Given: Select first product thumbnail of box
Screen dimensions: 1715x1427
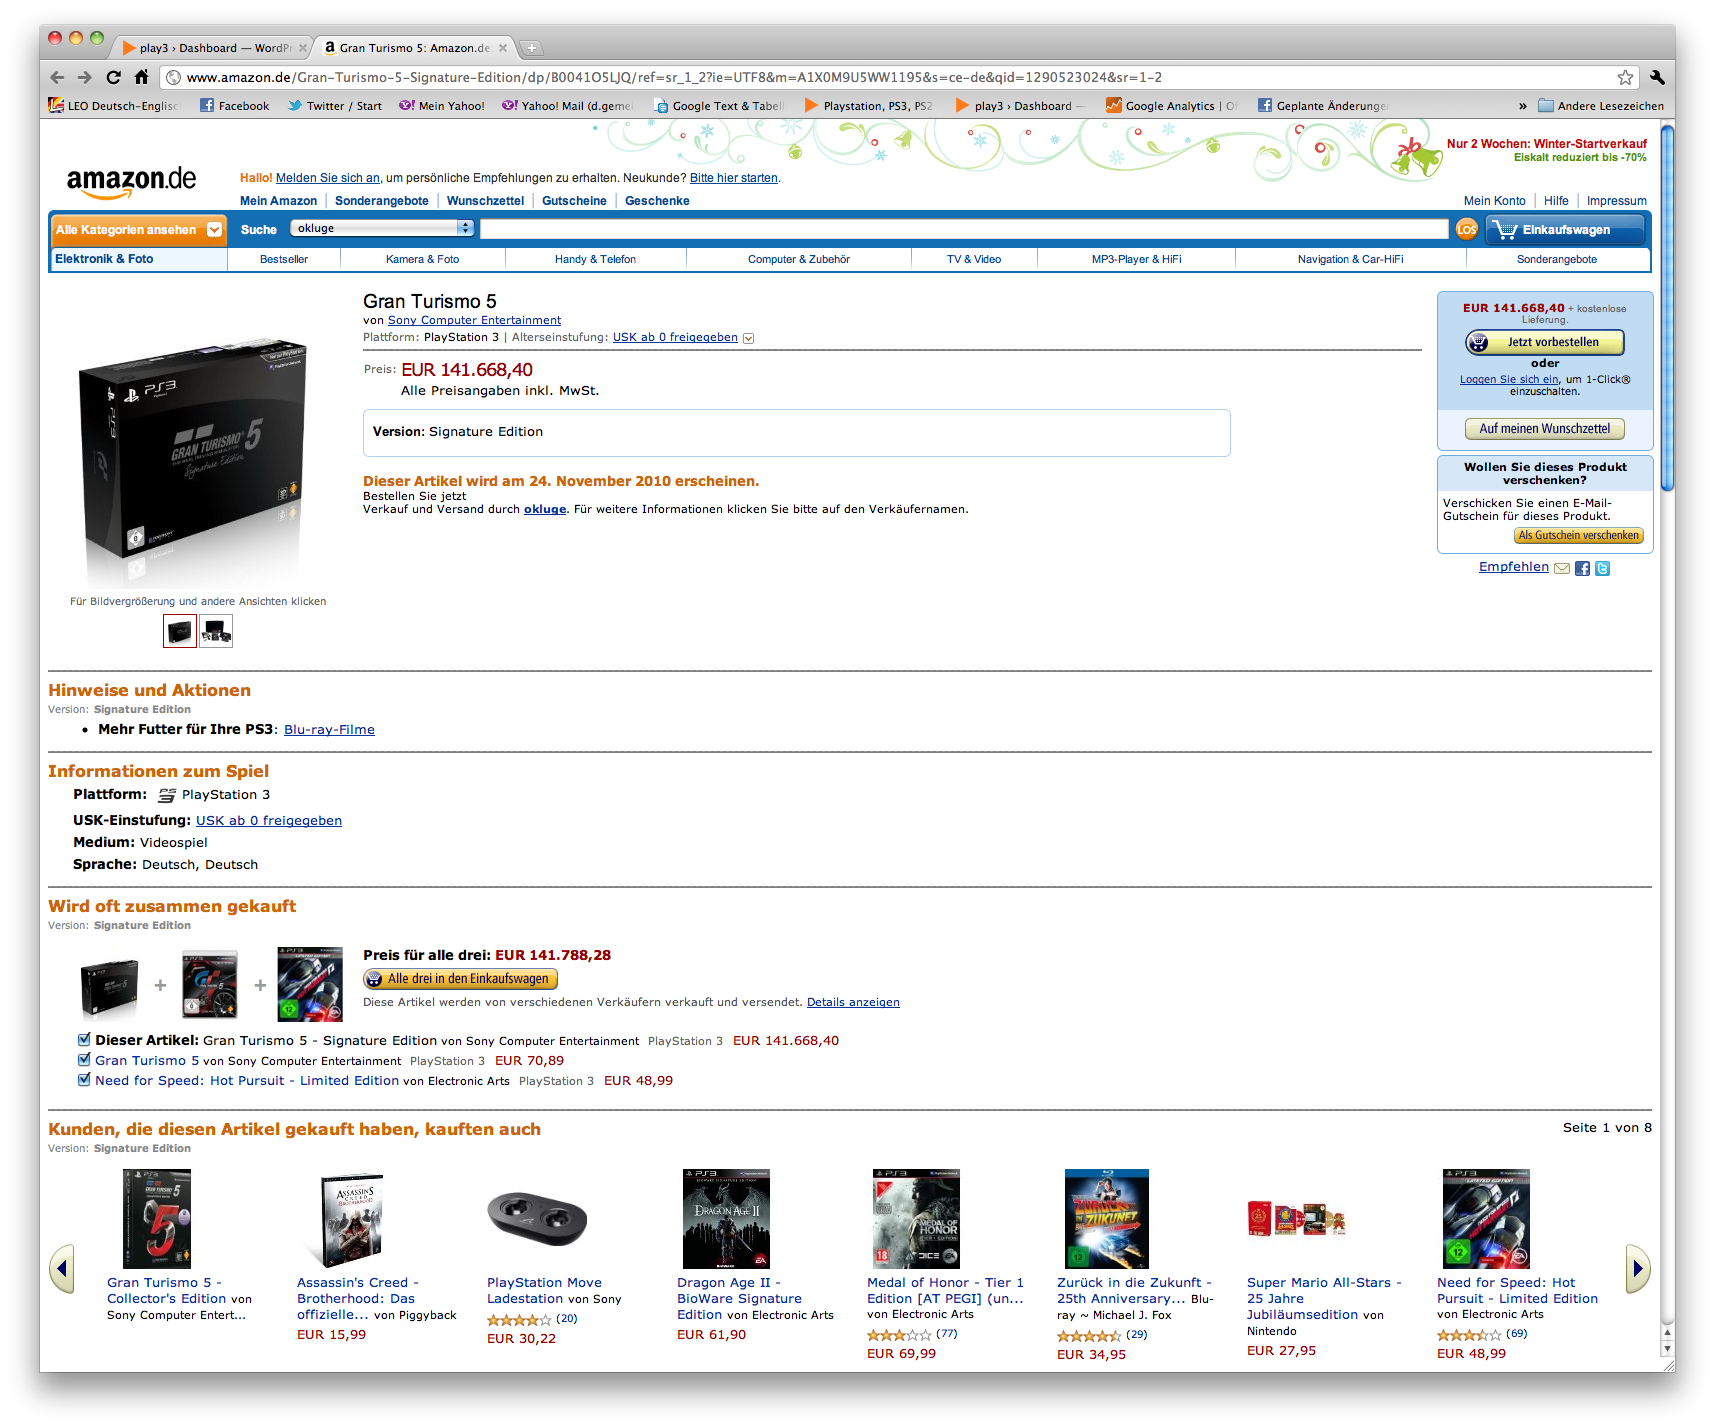Looking at the screenshot, I should pos(180,631).
